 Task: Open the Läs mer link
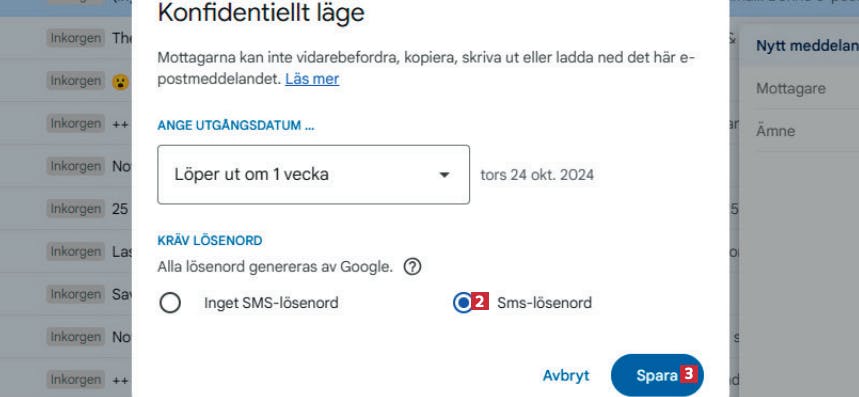click(312, 79)
